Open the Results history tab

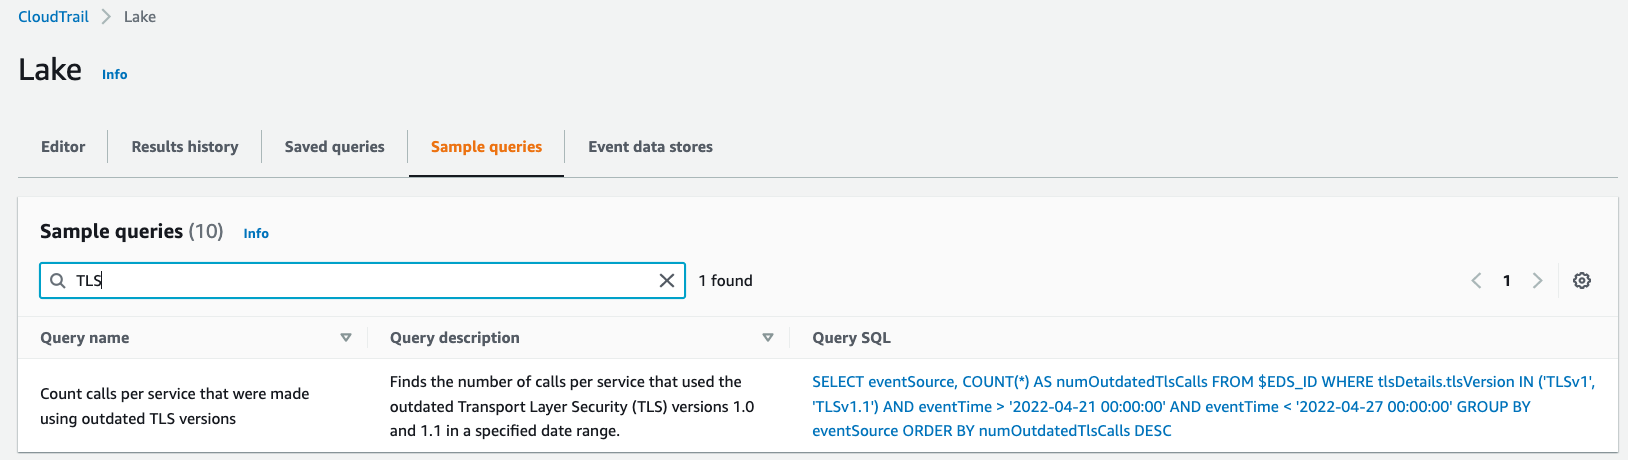185,147
